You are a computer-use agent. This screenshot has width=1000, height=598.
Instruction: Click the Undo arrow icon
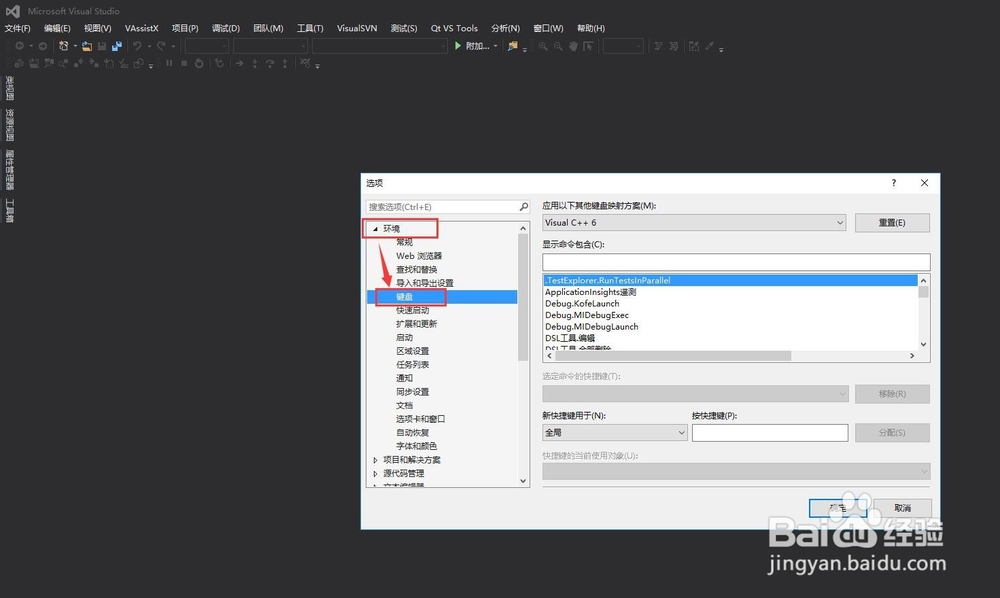[x=137, y=46]
